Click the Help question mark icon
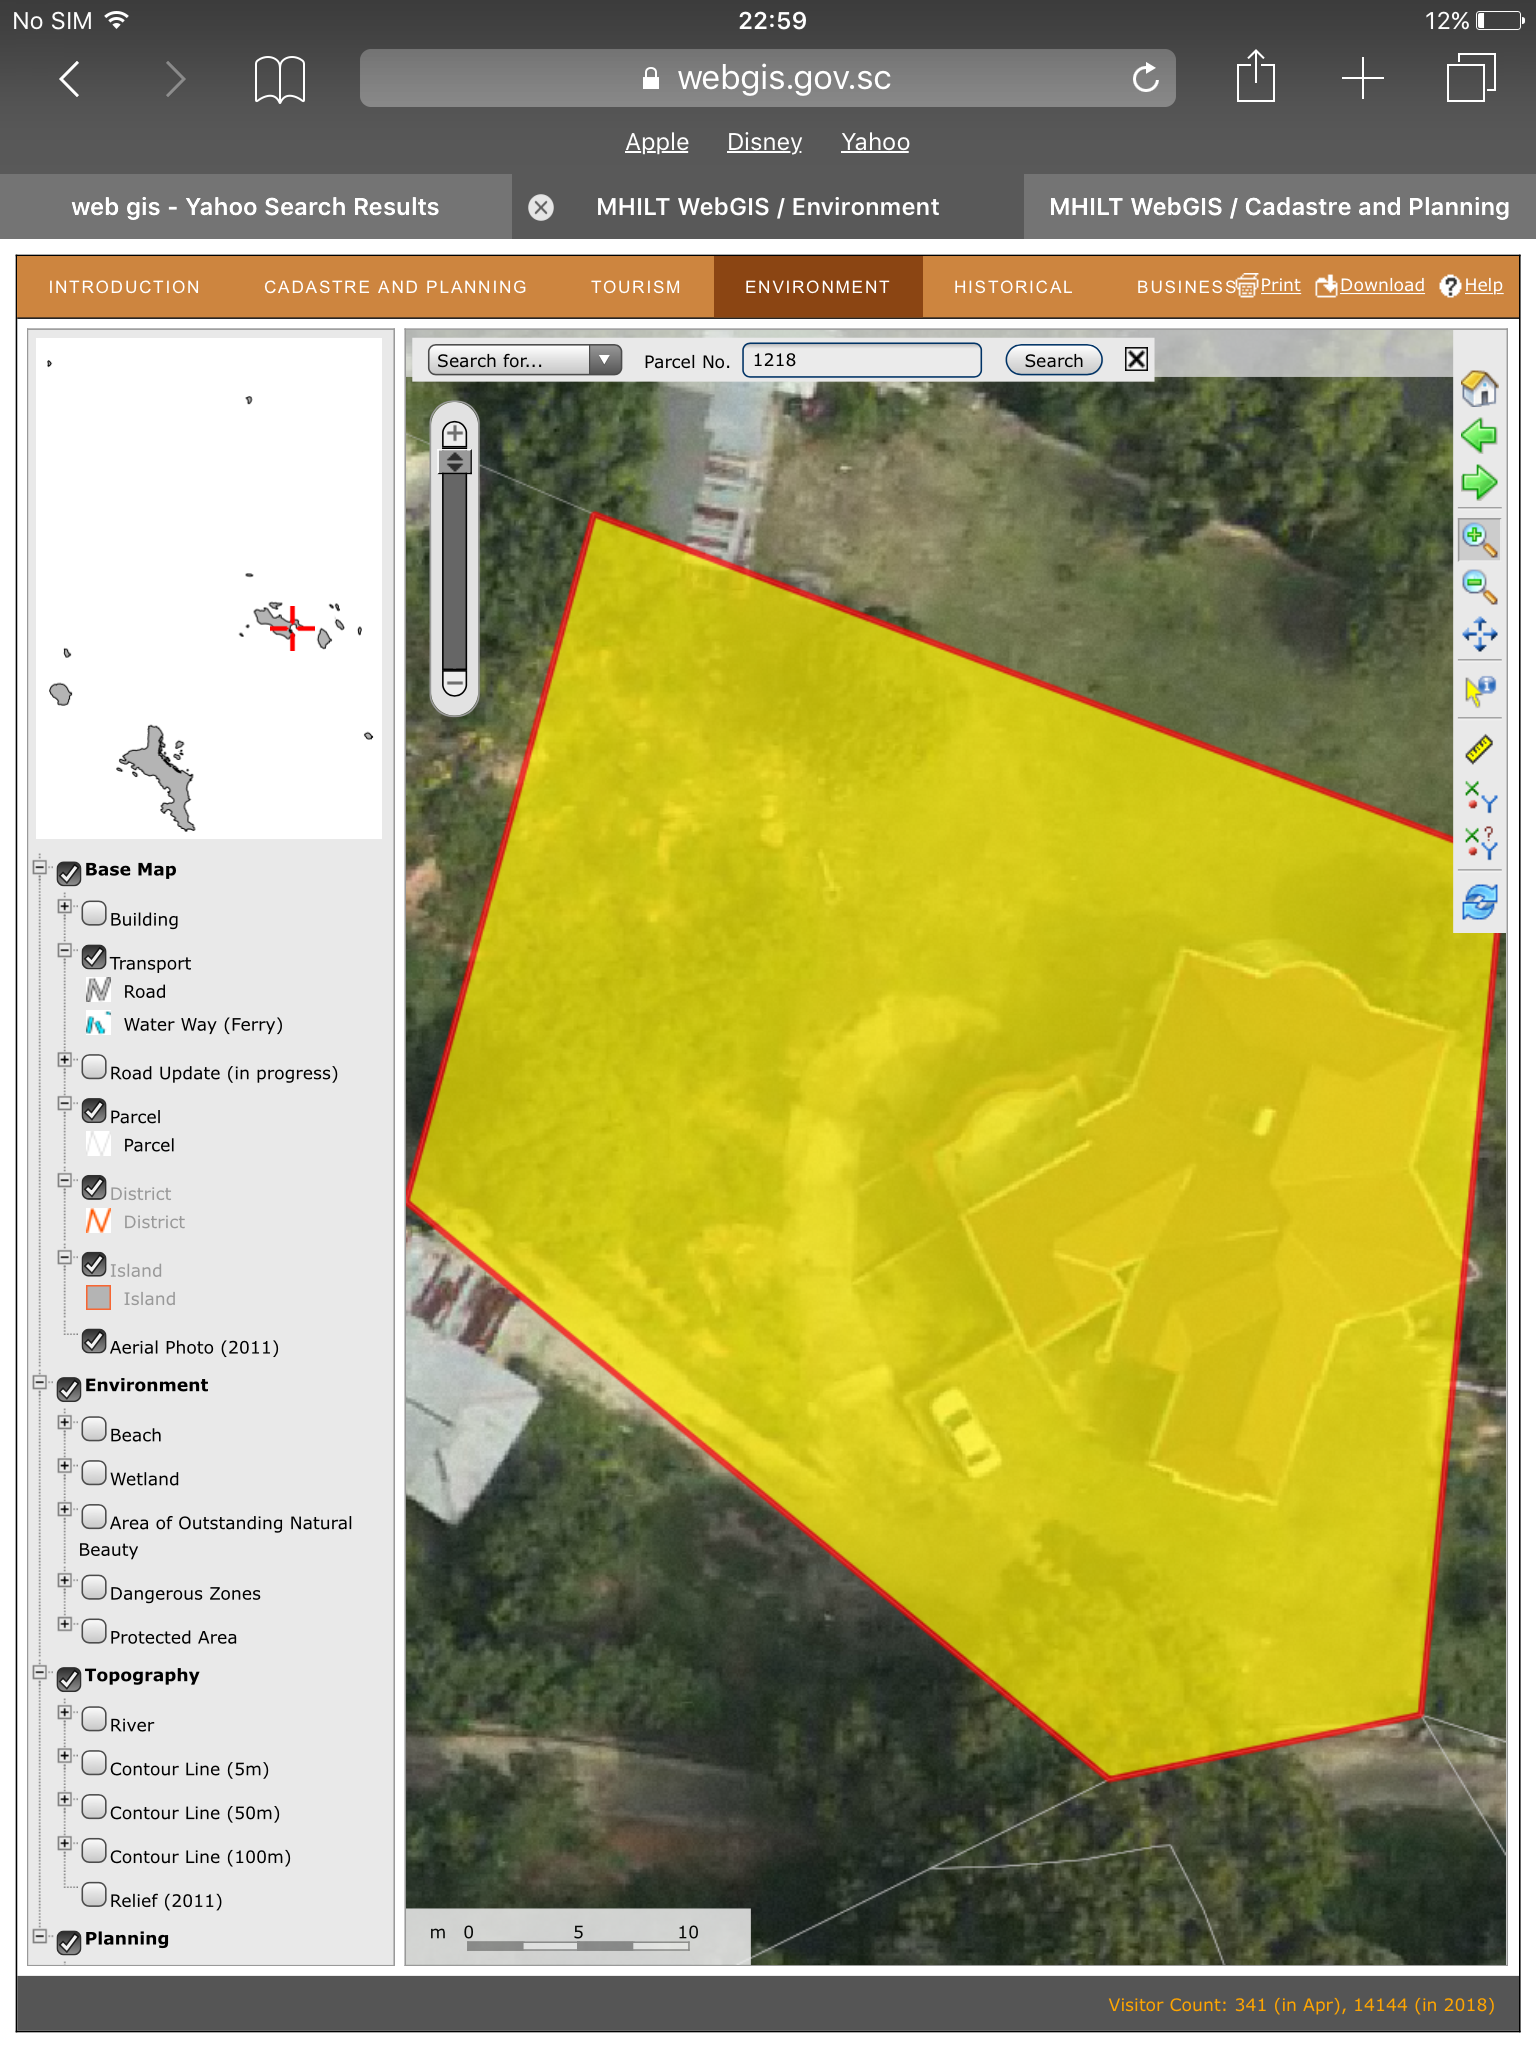This screenshot has width=1536, height=2048. point(1450,286)
